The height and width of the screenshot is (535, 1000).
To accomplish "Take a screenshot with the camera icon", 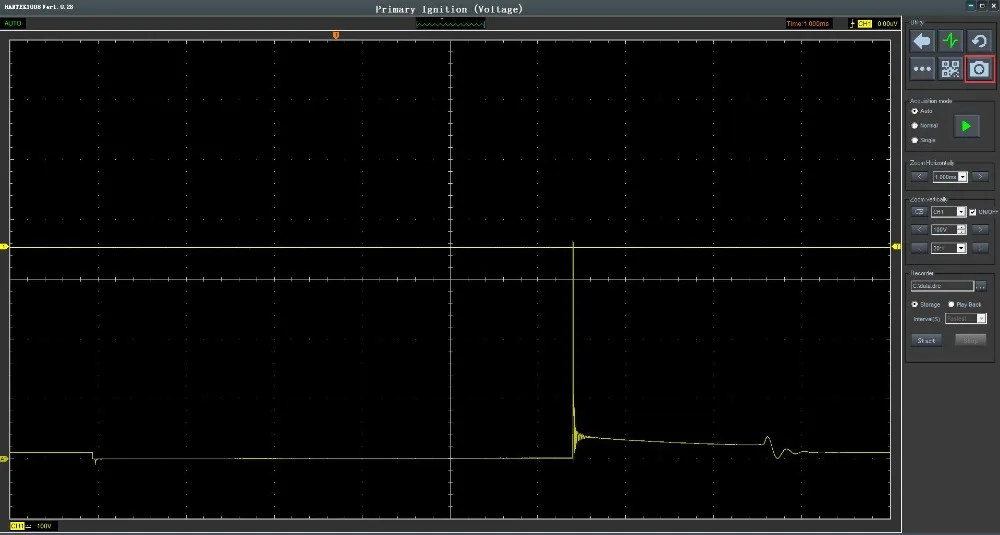I will tap(979, 69).
